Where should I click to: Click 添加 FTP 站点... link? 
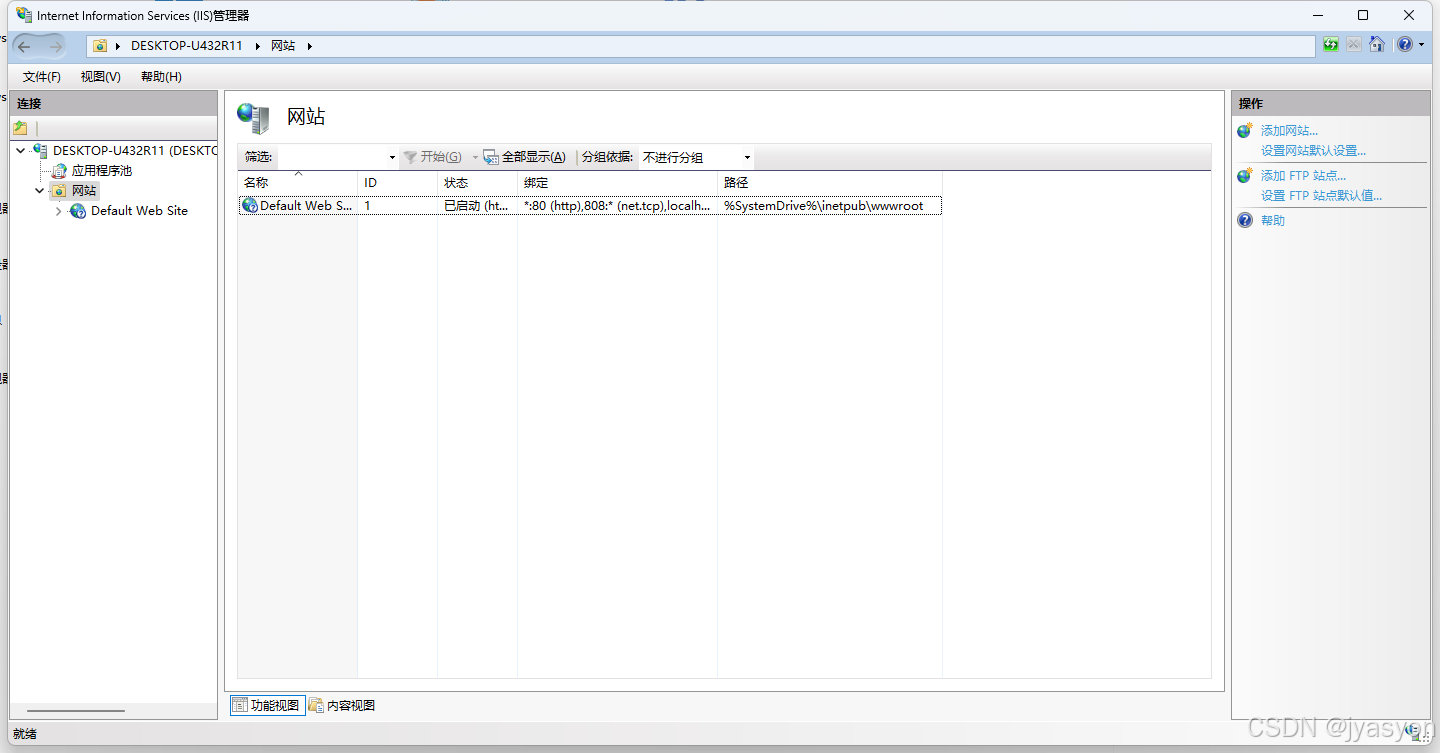click(1303, 176)
